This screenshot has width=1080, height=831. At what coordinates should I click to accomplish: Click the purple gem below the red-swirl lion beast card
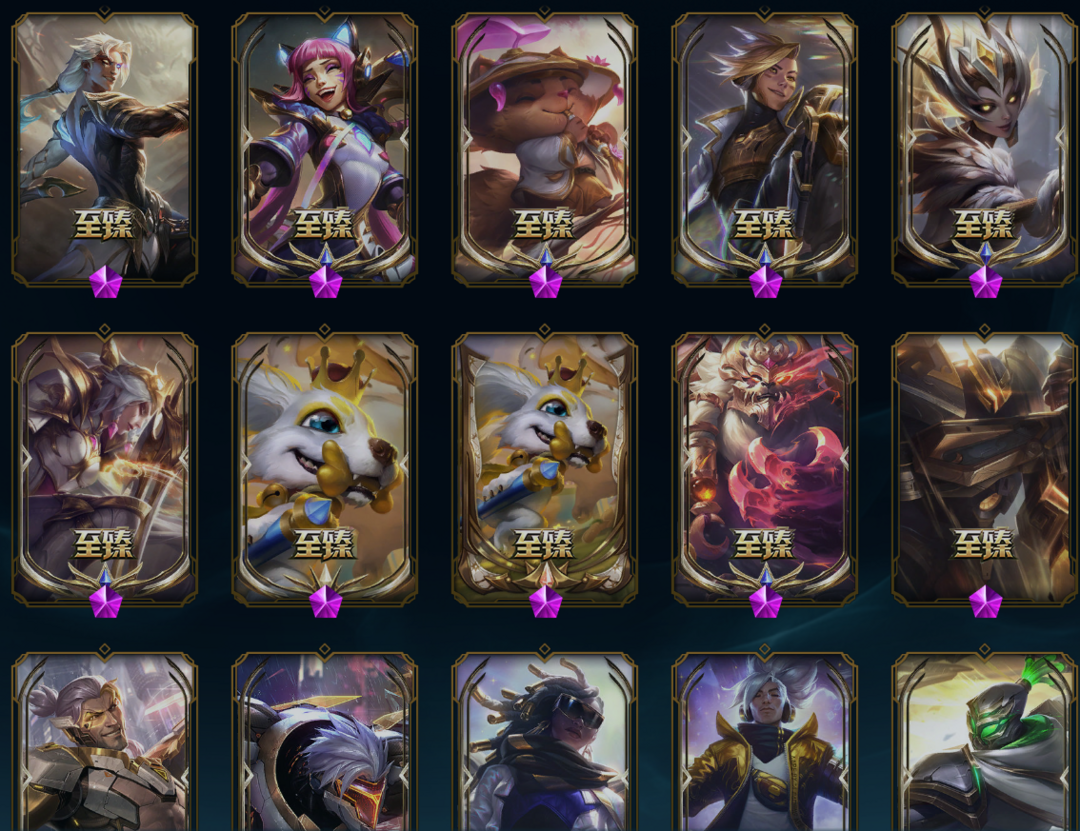click(x=765, y=602)
